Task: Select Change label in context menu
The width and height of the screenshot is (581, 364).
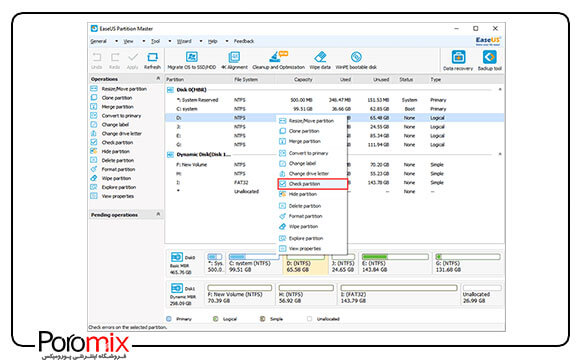Action: (x=312, y=163)
